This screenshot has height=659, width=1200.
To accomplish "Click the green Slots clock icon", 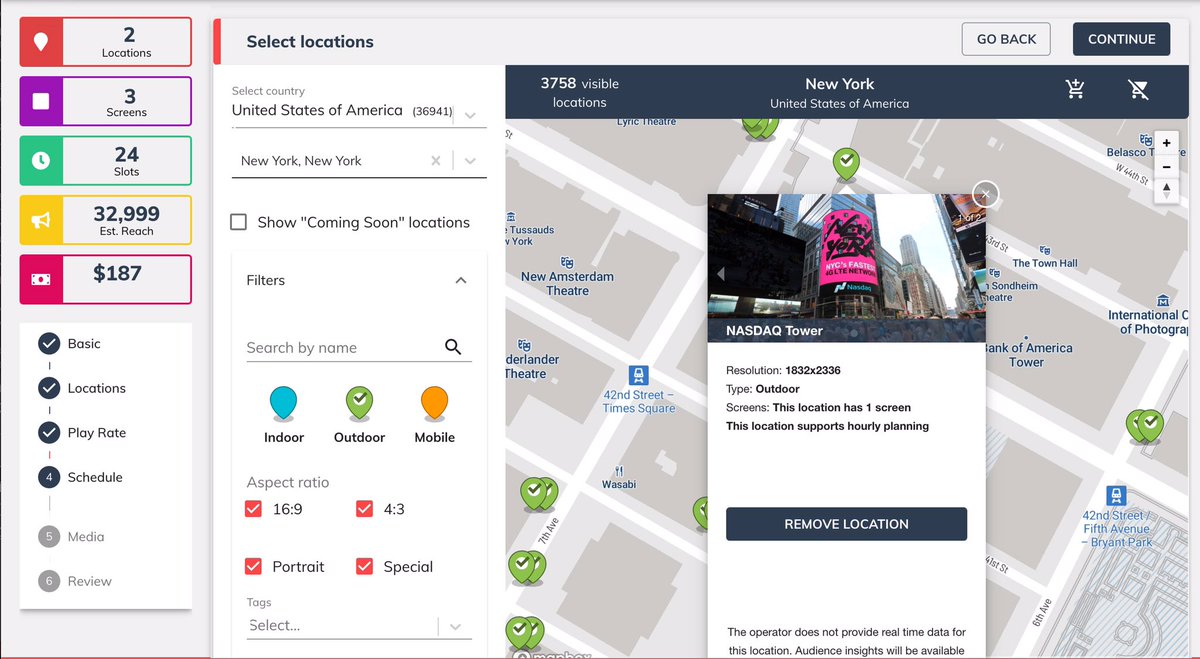I will (x=41, y=160).
